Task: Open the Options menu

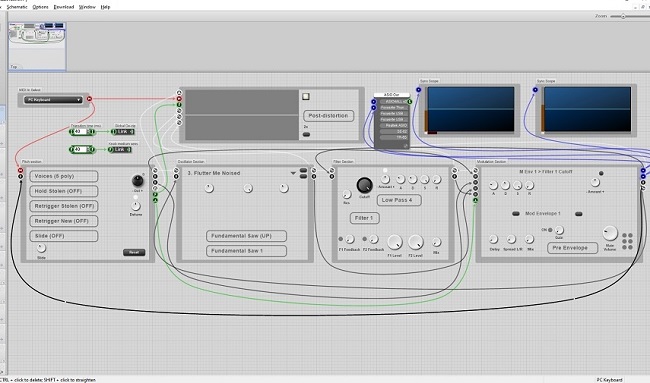Action: [x=40, y=7]
